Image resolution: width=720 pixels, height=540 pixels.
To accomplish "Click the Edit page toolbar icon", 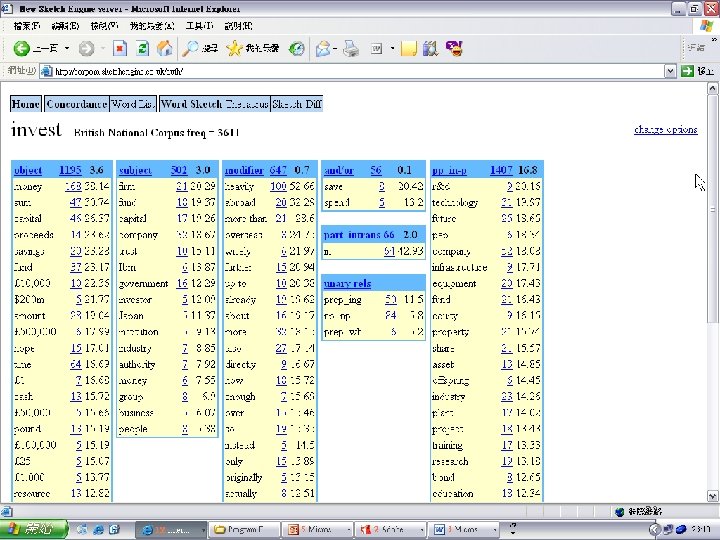I will [377, 48].
